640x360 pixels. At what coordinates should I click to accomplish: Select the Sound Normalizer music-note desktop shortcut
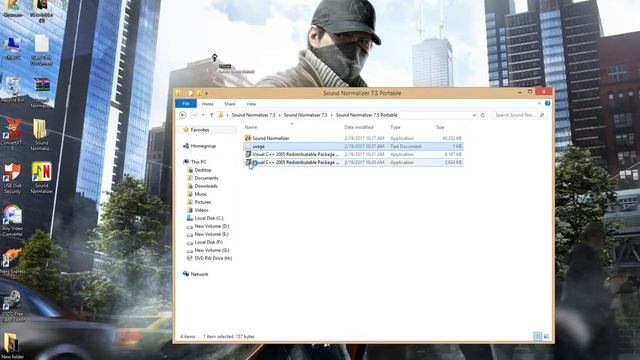tap(42, 178)
